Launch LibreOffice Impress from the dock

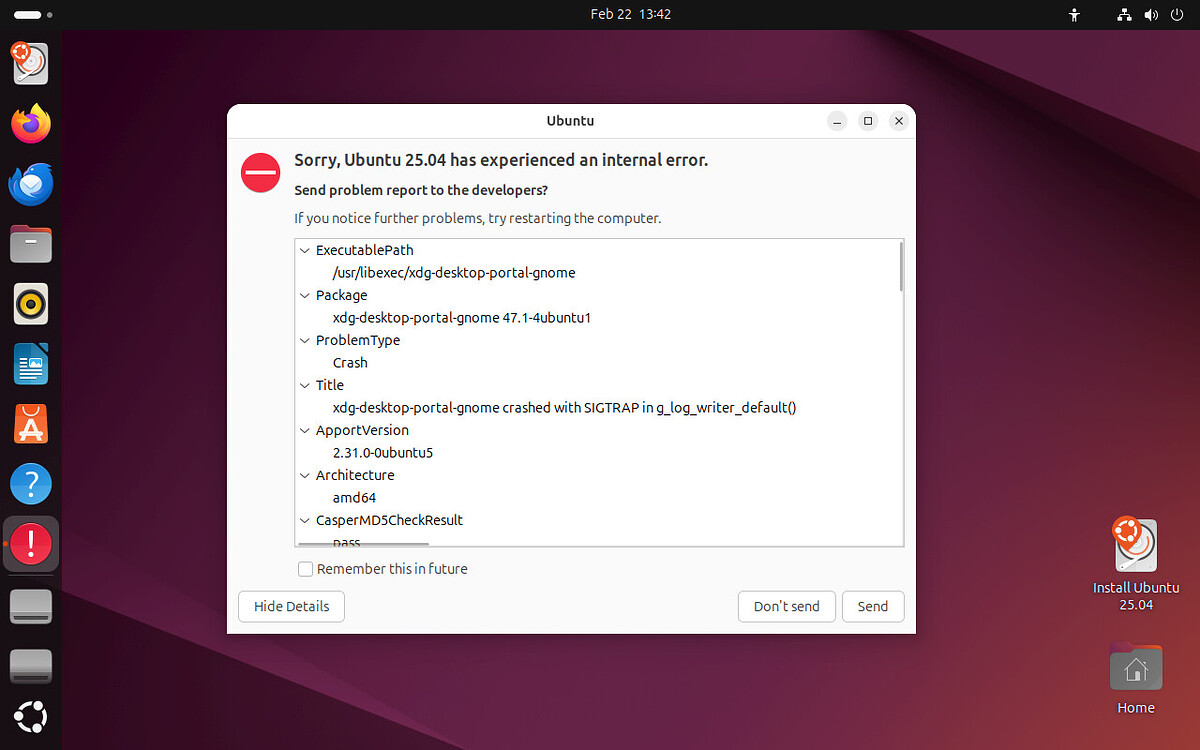[30, 364]
